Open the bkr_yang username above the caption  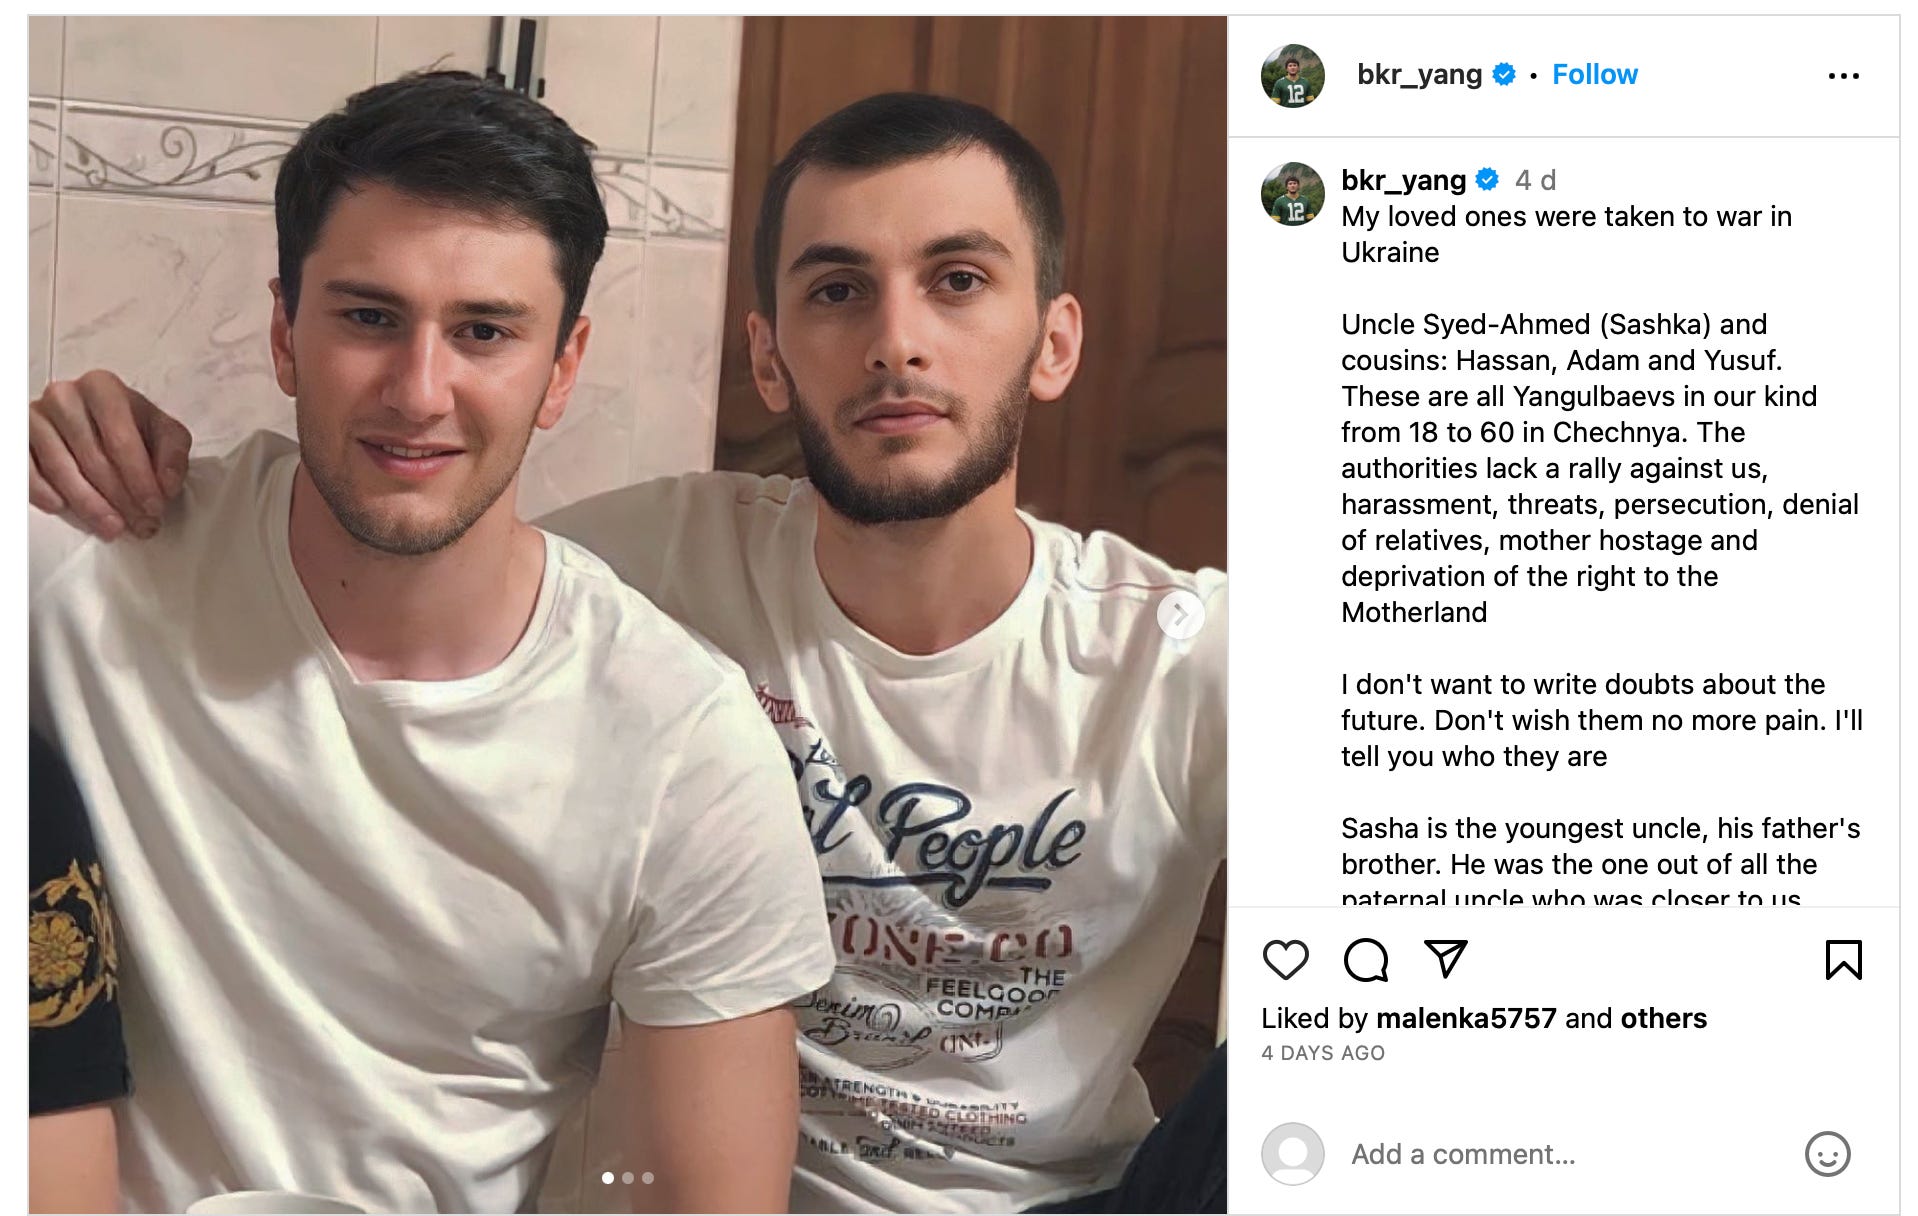pos(1403,180)
